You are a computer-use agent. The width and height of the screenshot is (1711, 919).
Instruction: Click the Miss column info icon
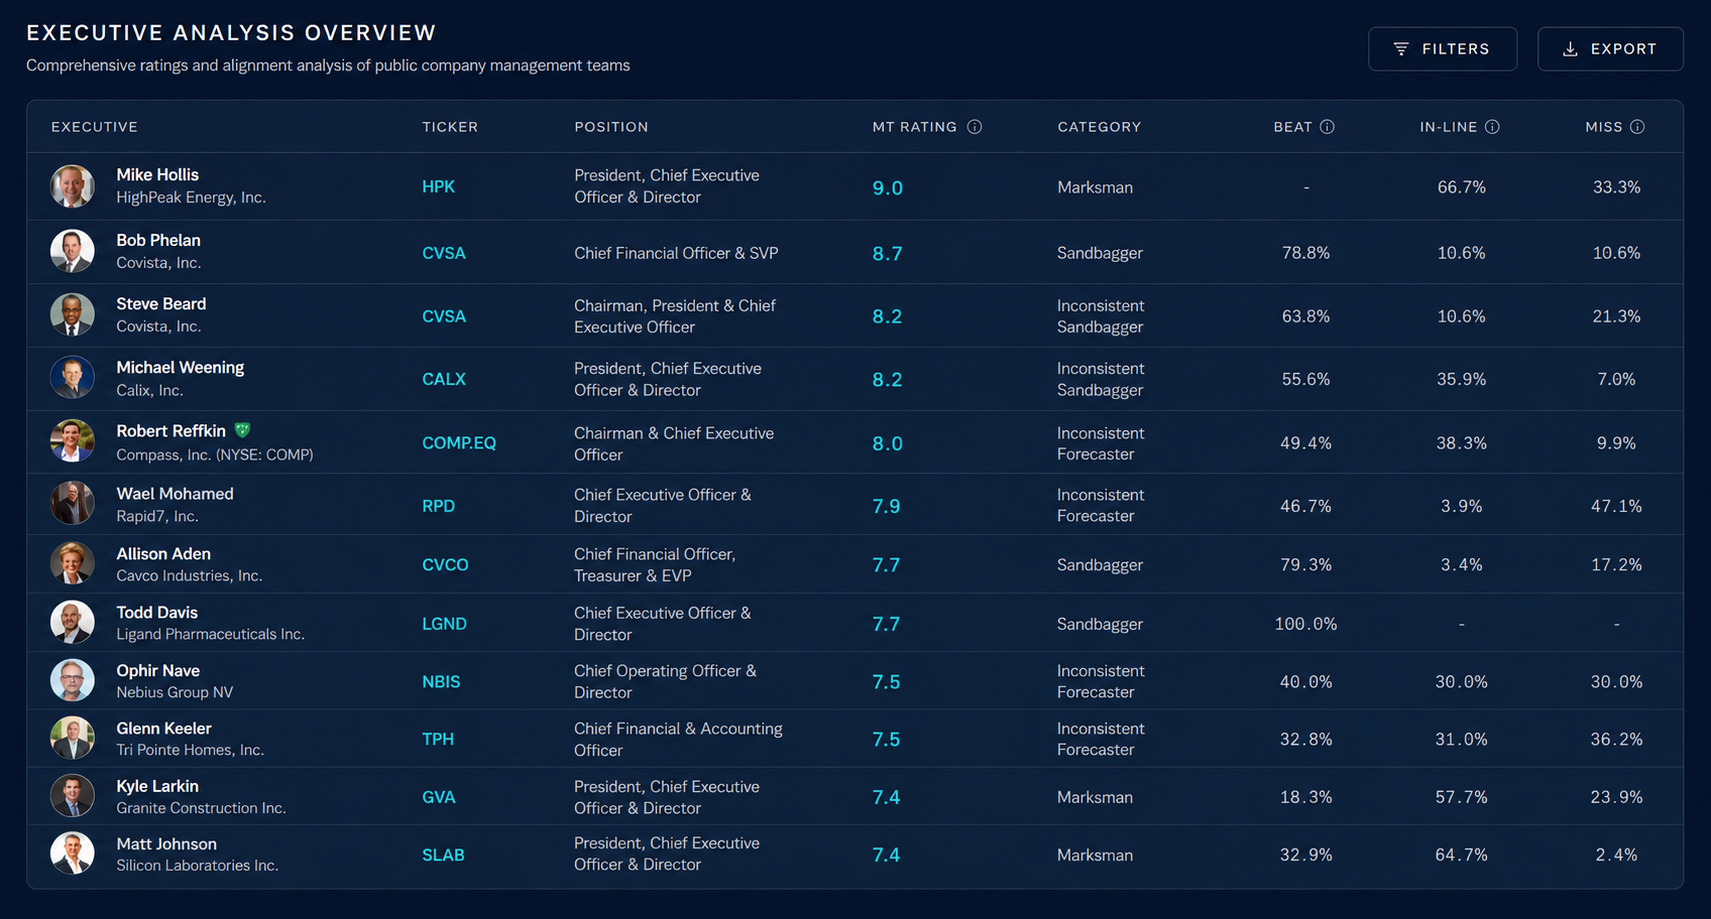1637,127
